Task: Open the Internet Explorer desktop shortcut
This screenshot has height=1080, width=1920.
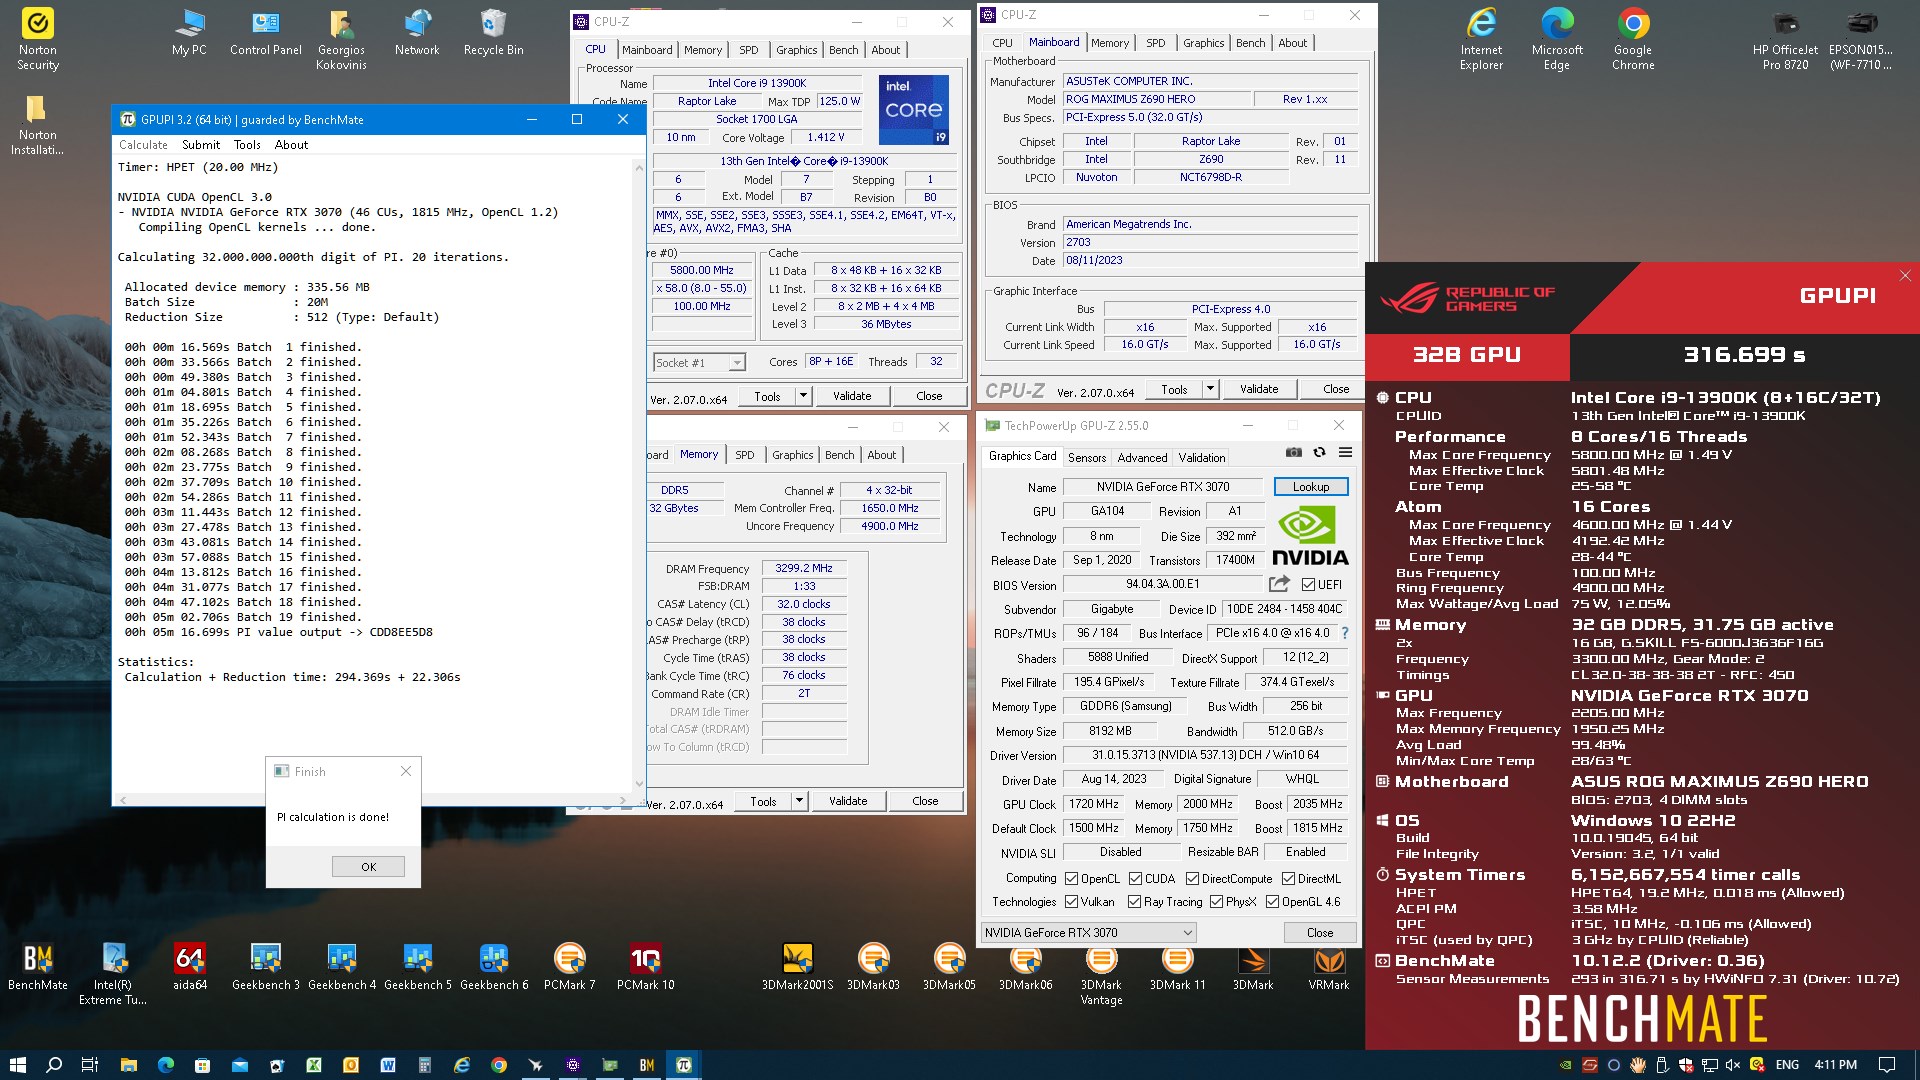Action: 1481,40
